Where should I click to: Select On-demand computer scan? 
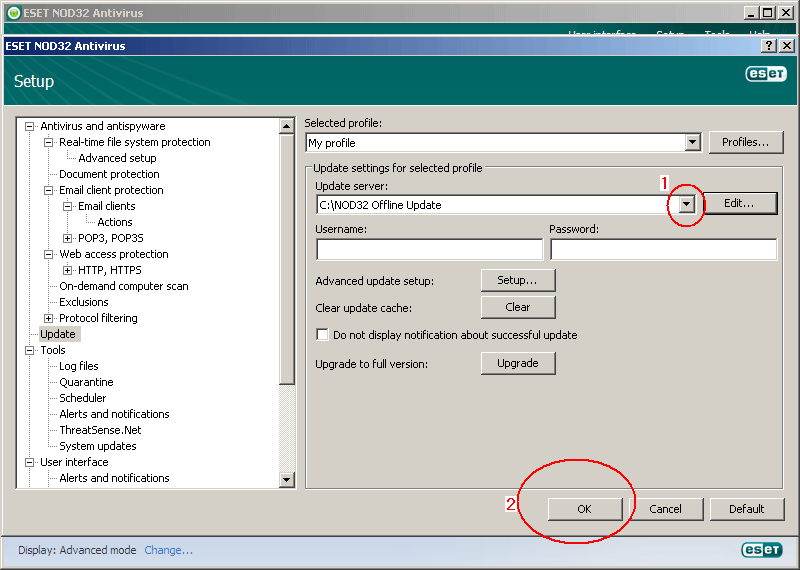click(x=123, y=286)
